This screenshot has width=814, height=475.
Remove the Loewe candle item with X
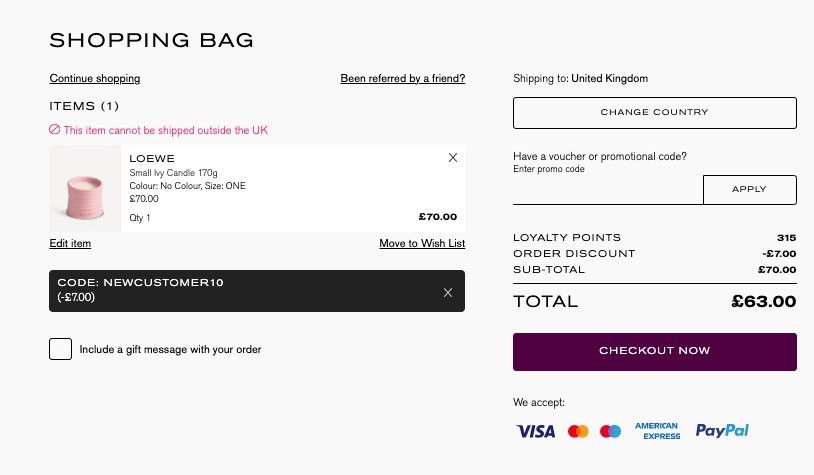click(x=453, y=158)
